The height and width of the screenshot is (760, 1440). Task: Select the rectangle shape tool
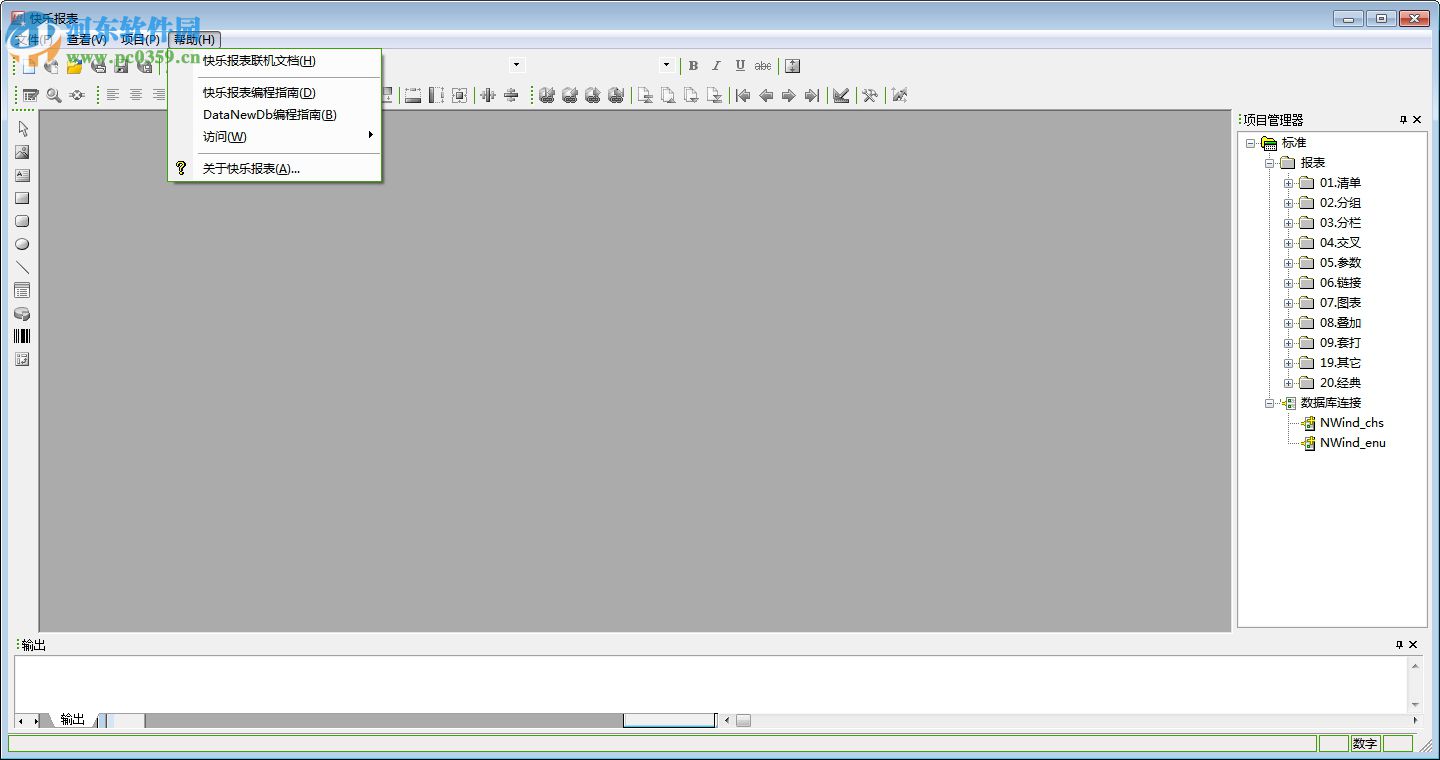pos(22,198)
